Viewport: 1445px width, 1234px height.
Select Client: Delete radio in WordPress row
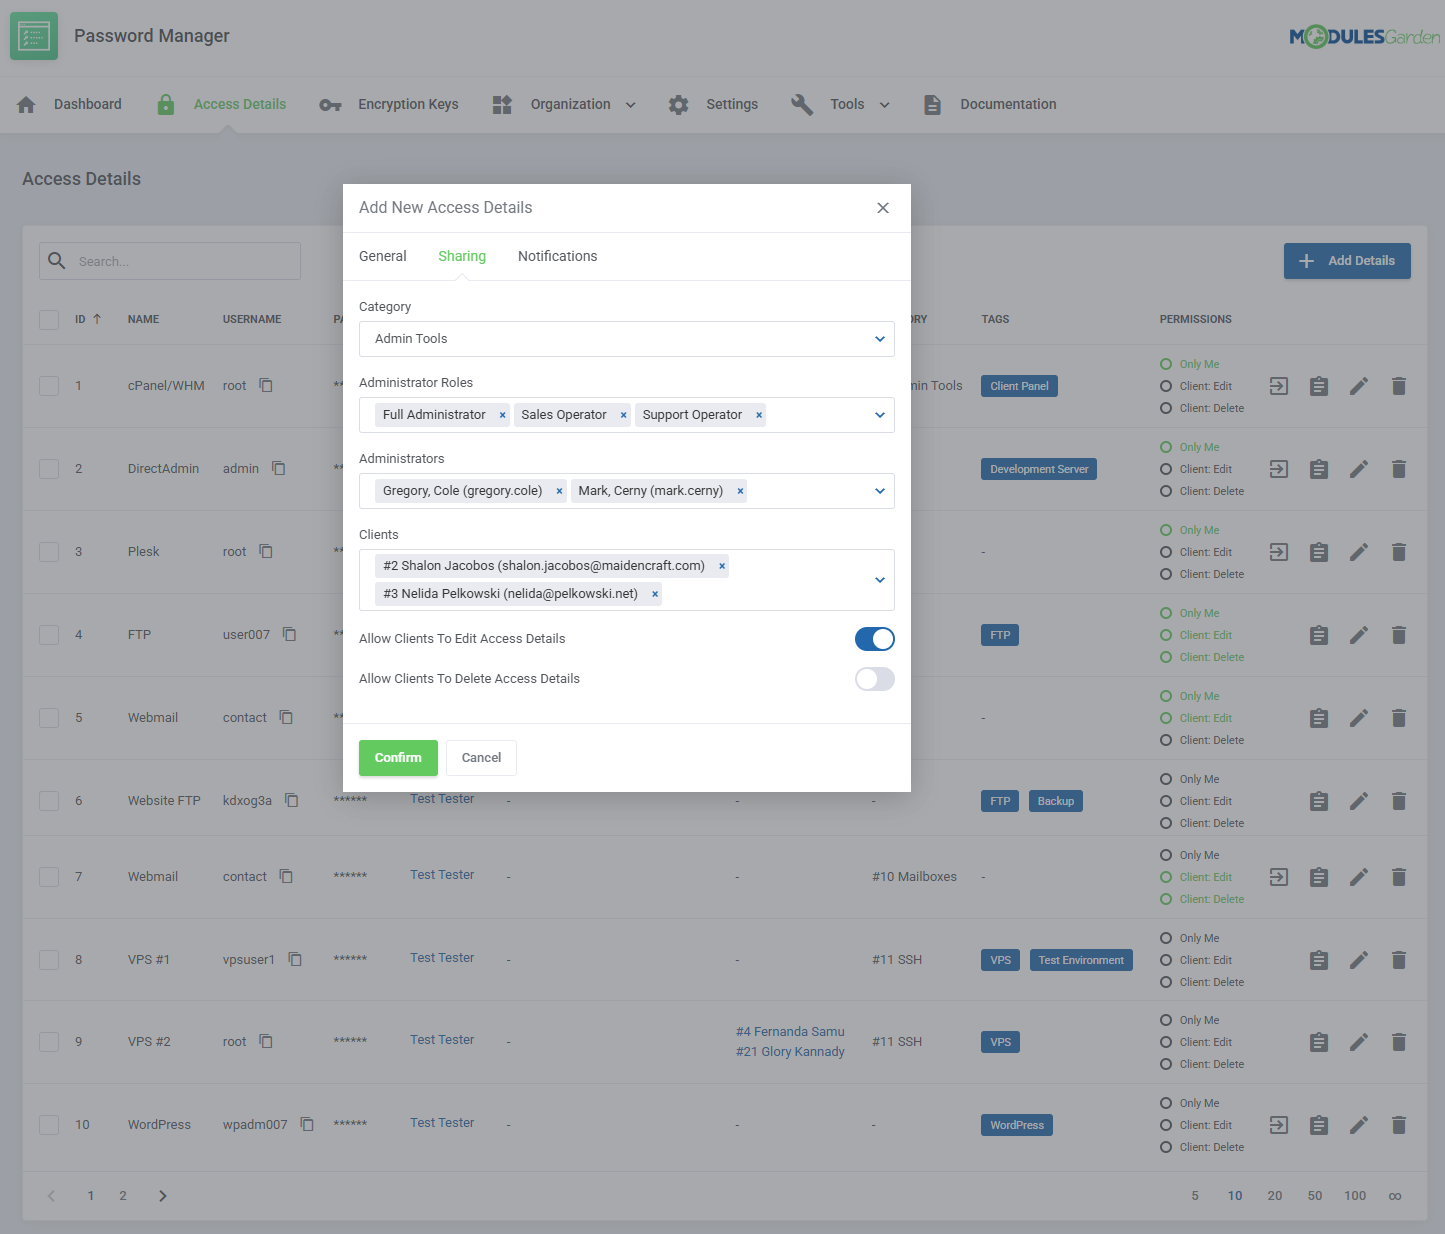pos(1166,1147)
